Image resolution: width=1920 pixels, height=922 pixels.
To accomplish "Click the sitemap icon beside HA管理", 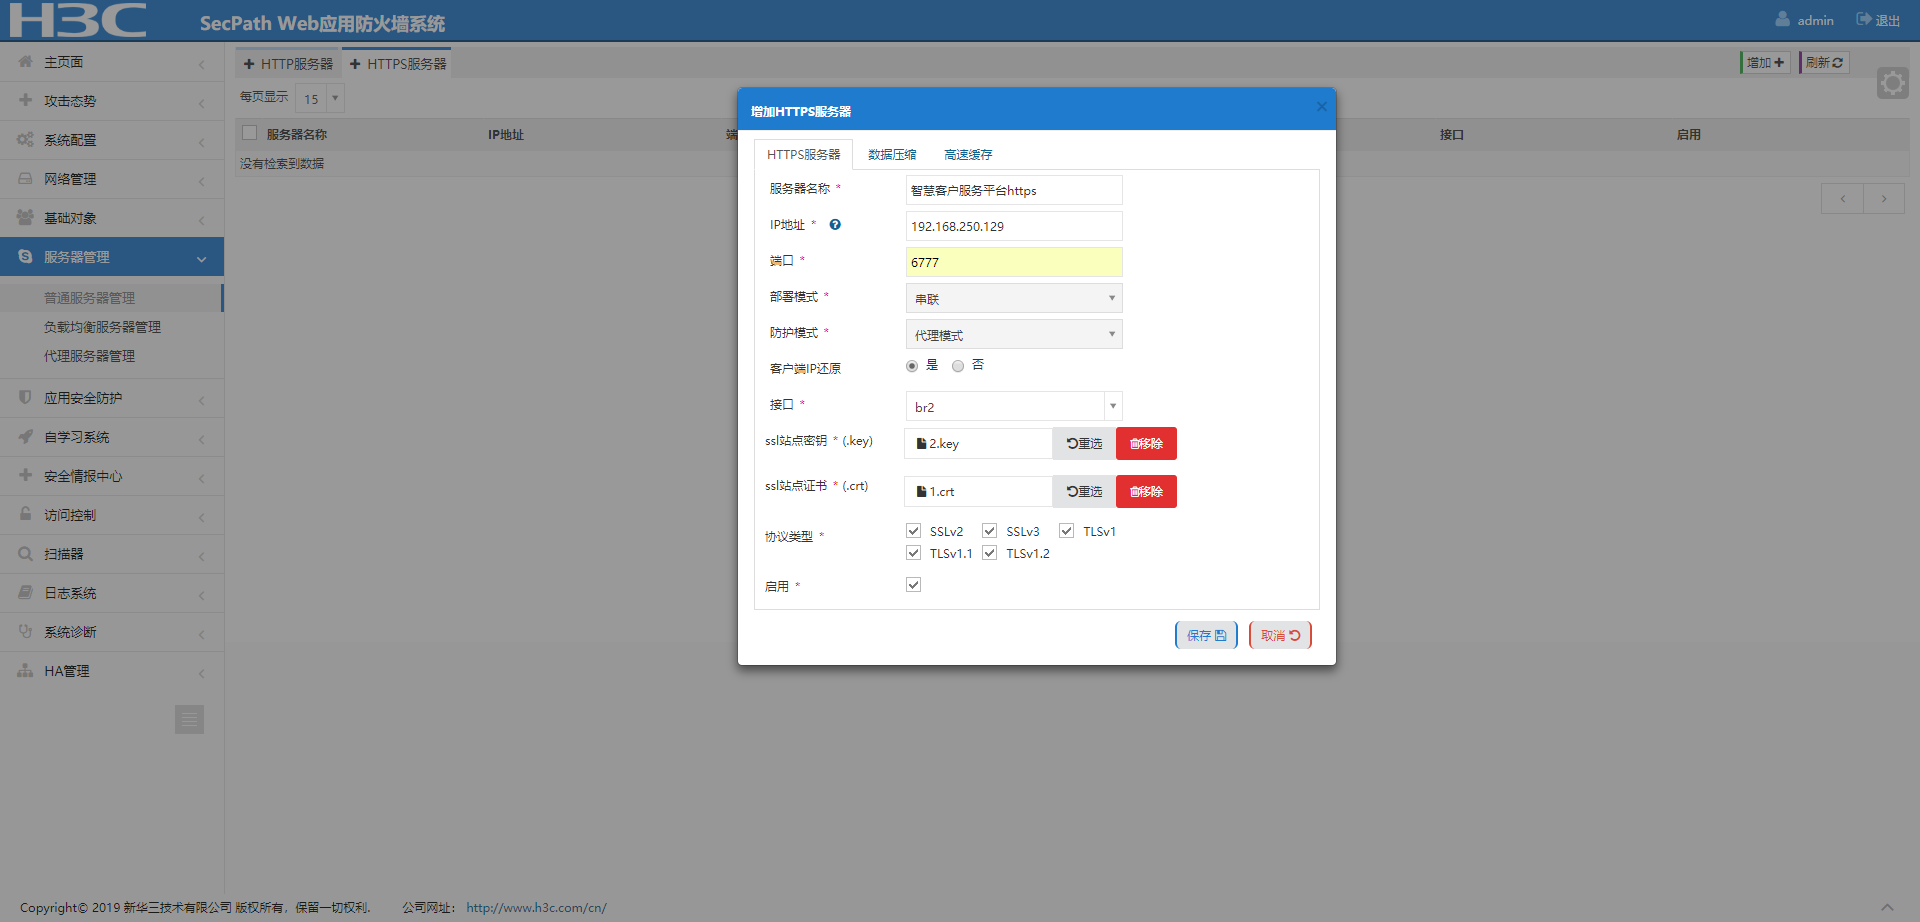I will 26,671.
